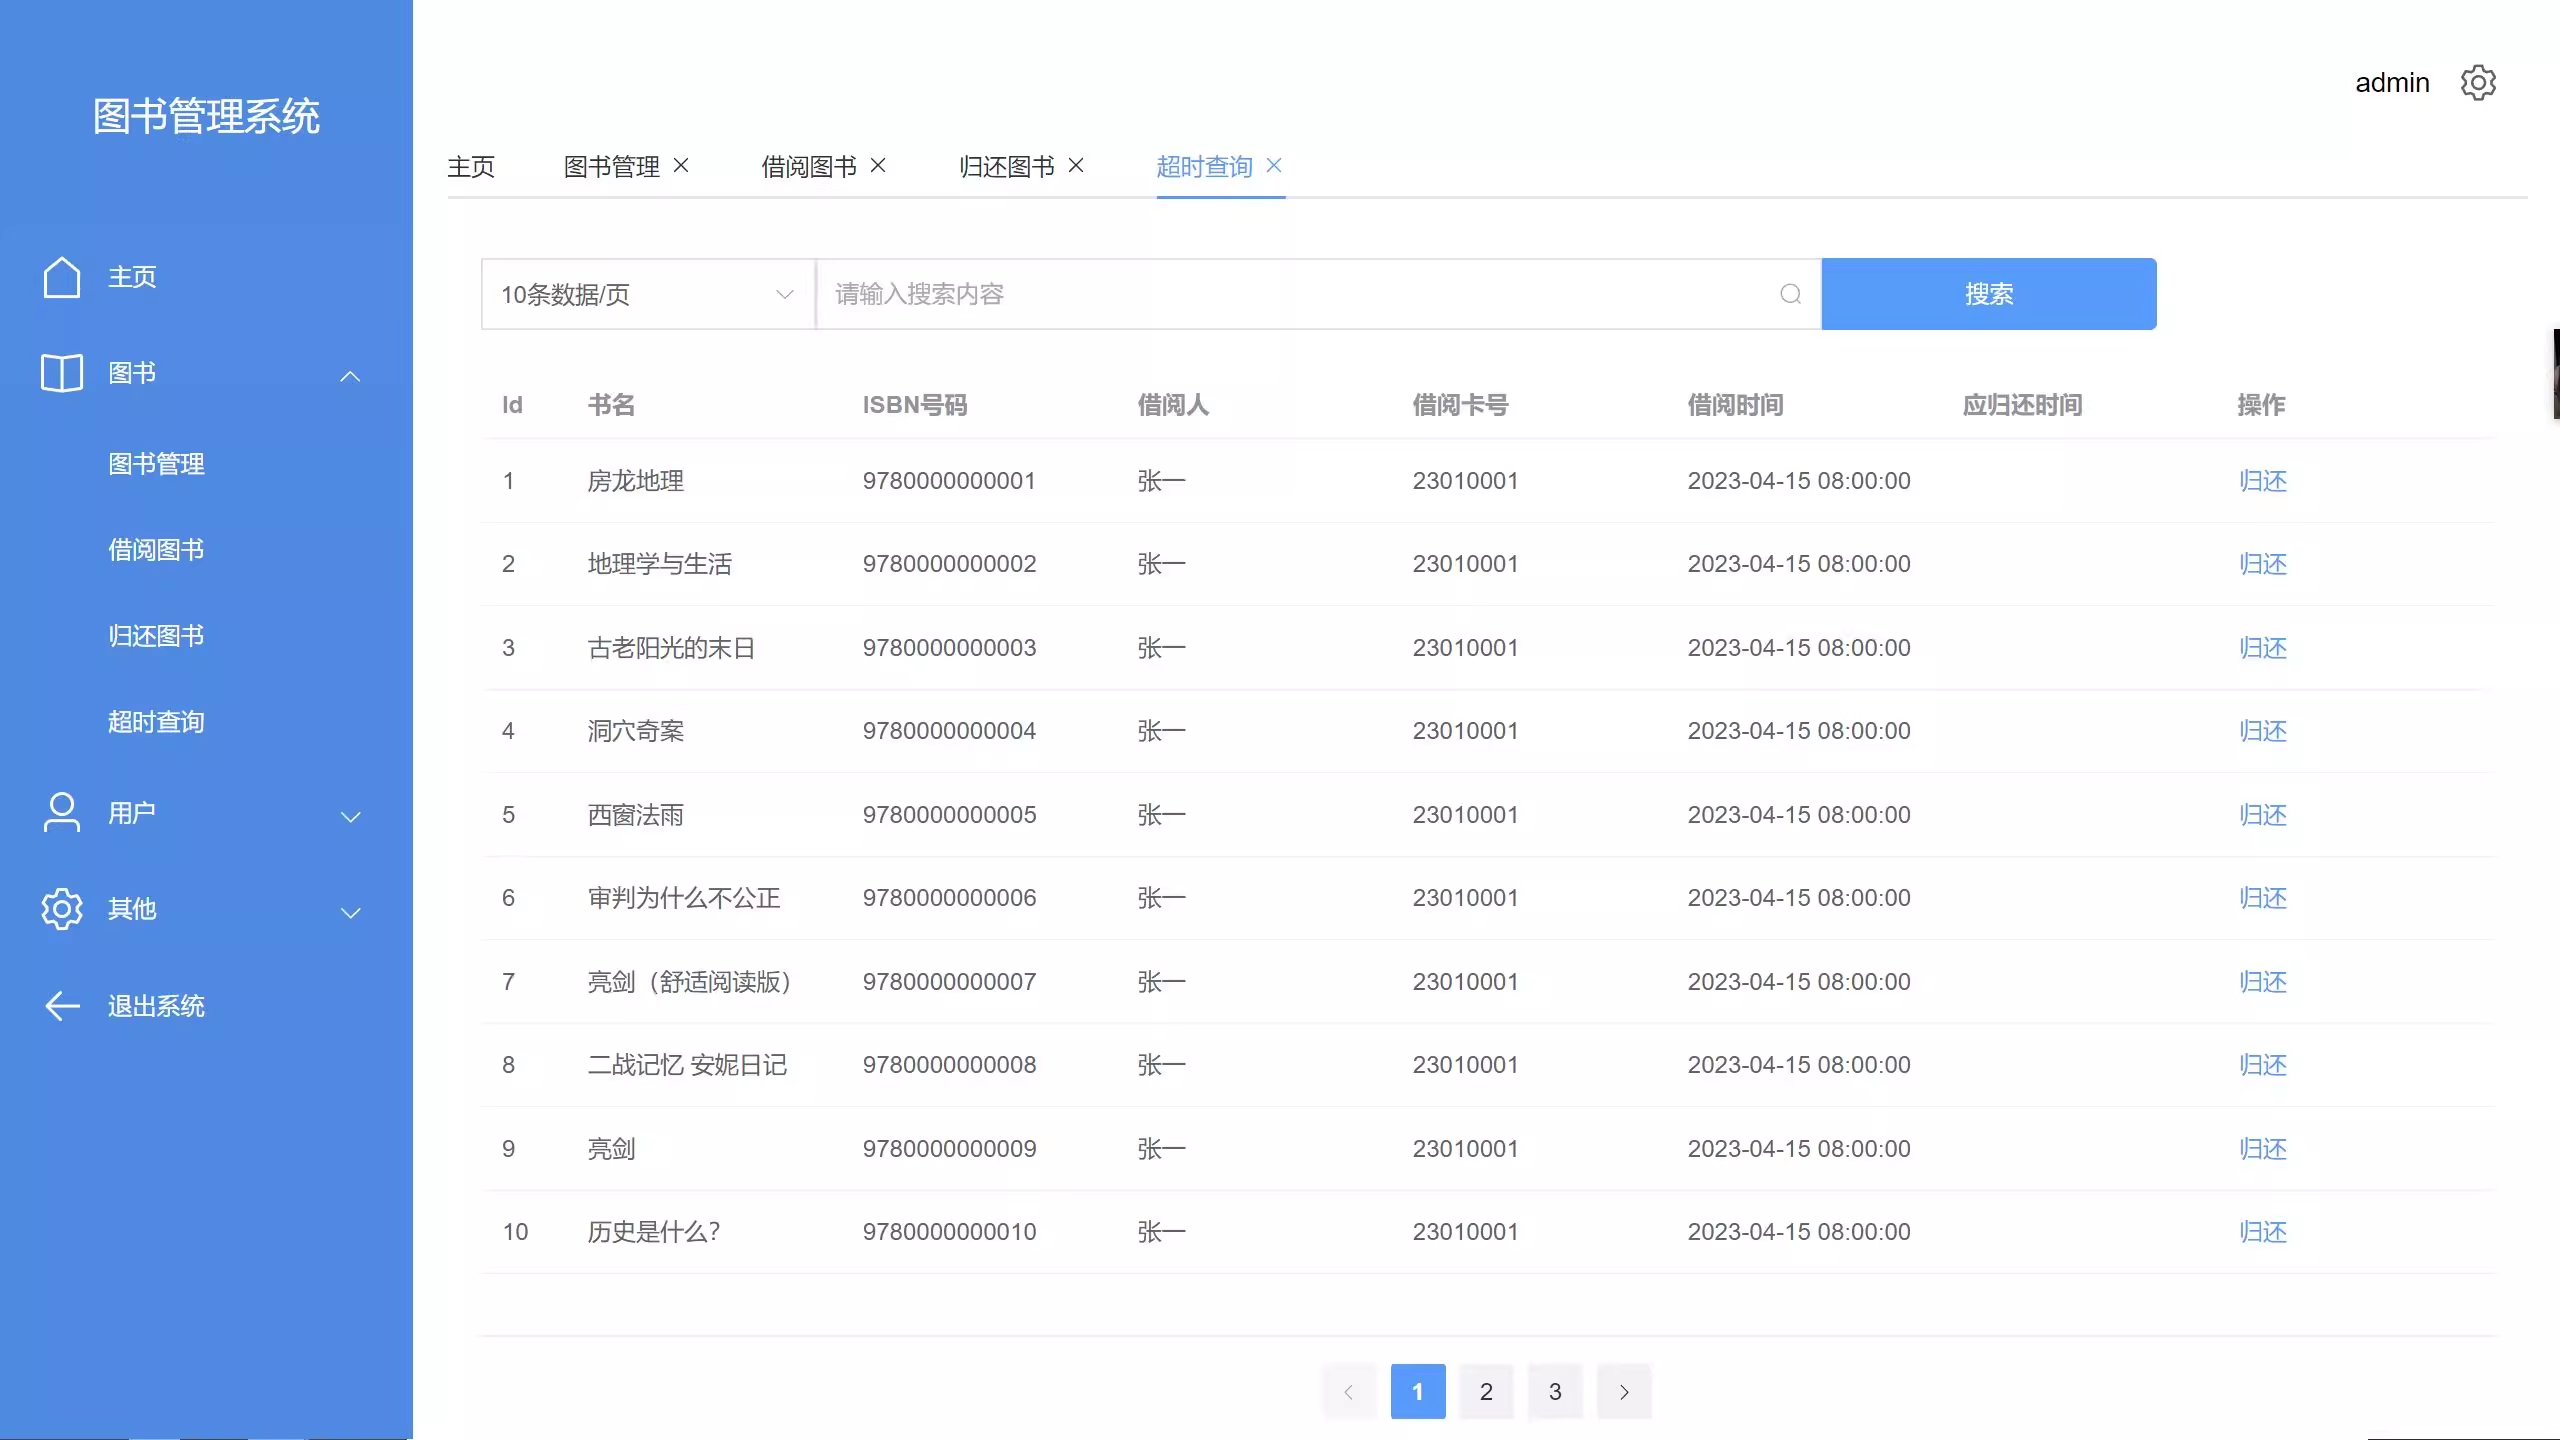Open 超时查询 in the sidebar
Image resolution: width=2560 pixels, height=1440 pixels.
[156, 722]
